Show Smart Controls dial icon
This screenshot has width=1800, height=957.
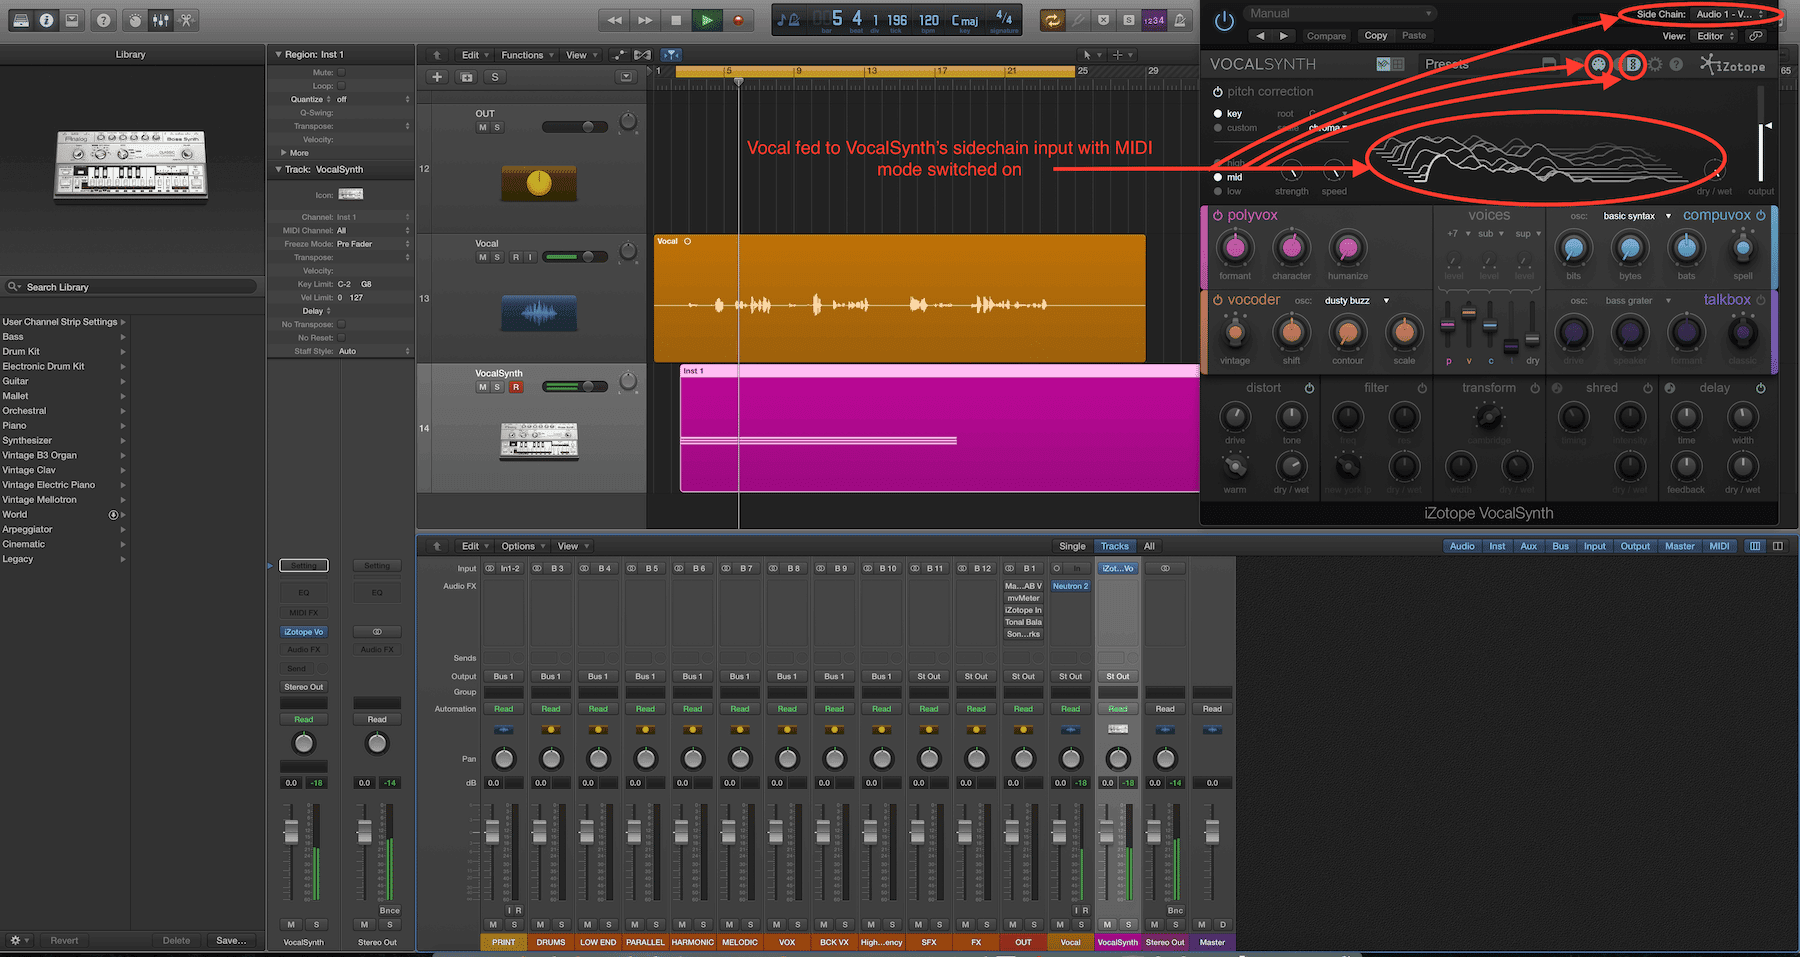136,19
